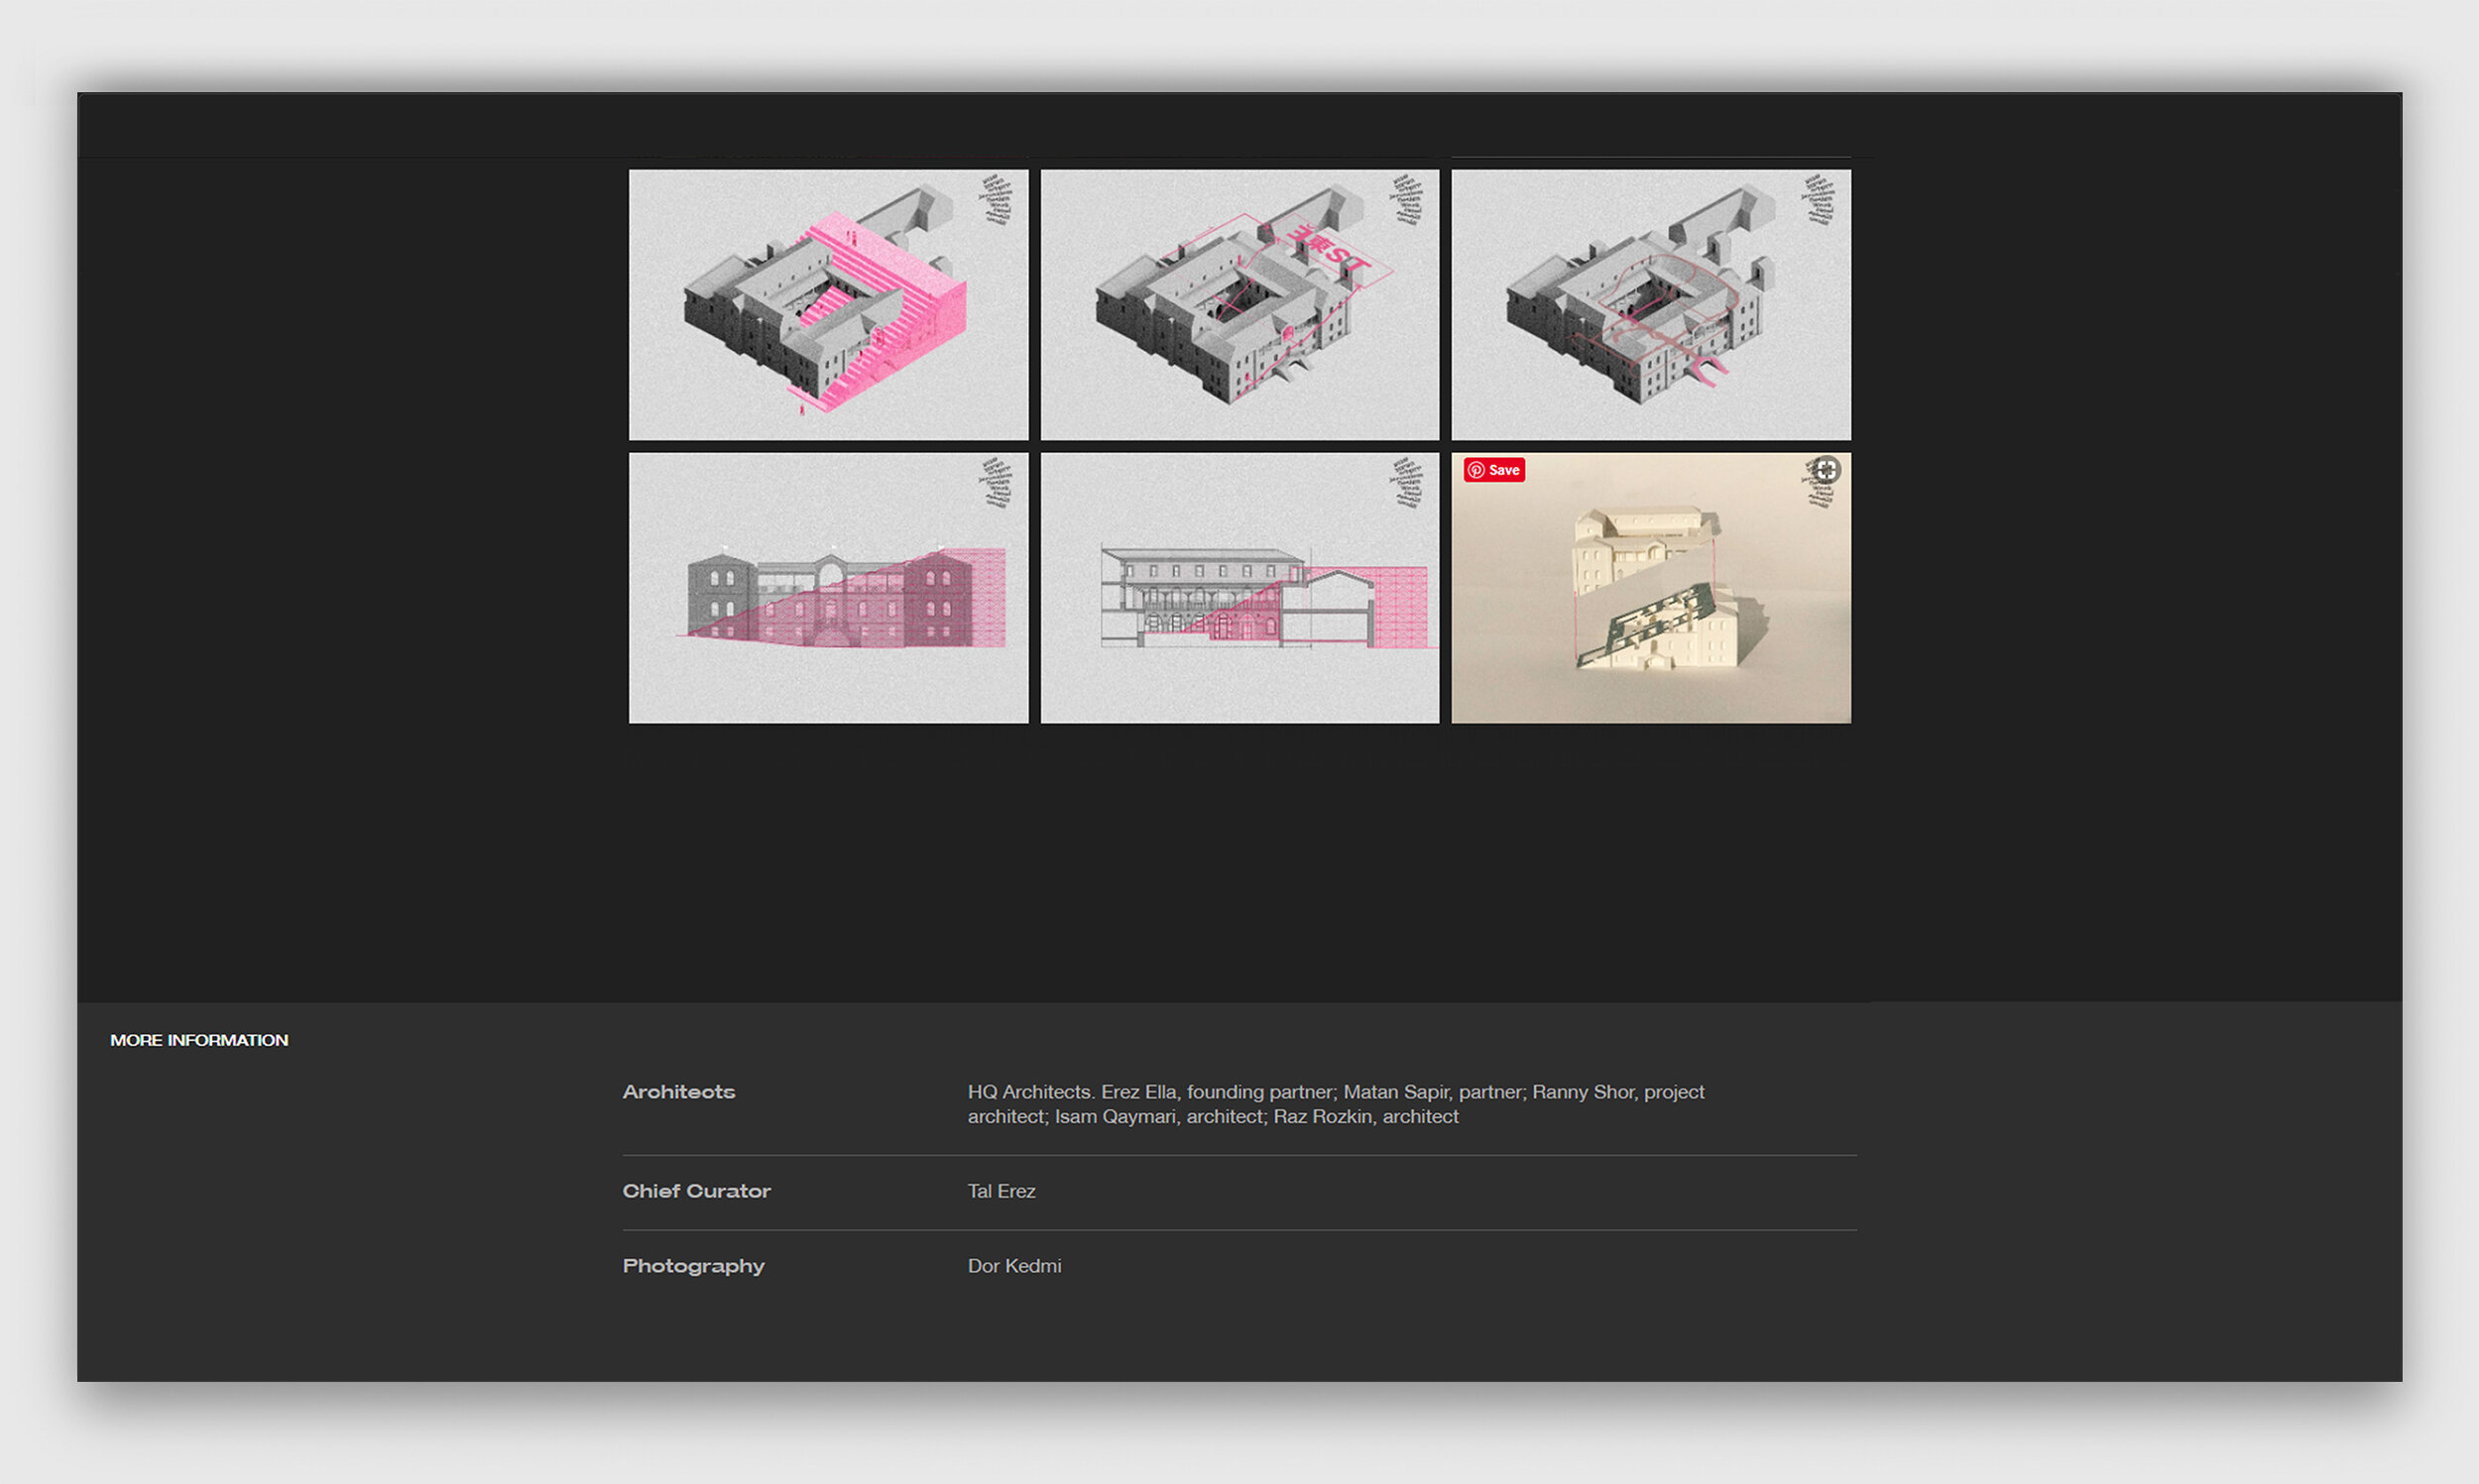
Task: Click the Tal Erez curator name
Action: (1001, 1191)
